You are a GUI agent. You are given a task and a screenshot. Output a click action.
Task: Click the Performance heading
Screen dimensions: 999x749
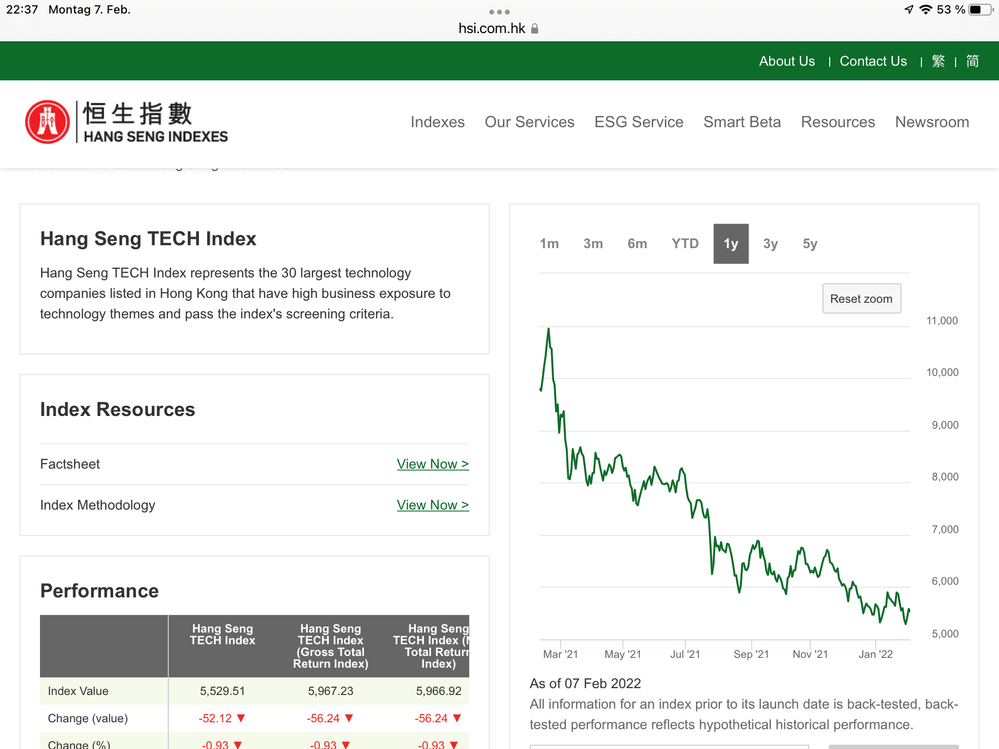(x=99, y=590)
